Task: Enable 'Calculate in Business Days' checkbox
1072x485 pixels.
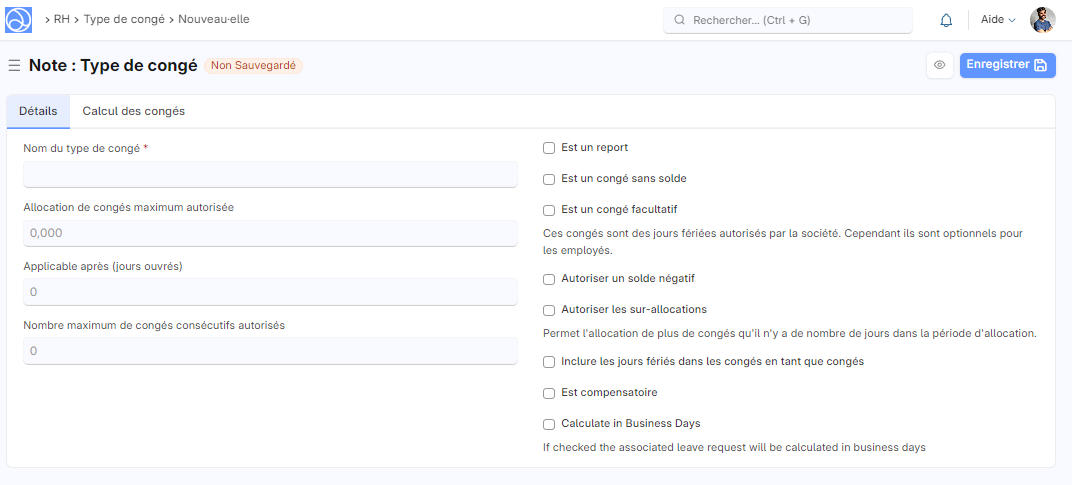Action: pos(549,424)
